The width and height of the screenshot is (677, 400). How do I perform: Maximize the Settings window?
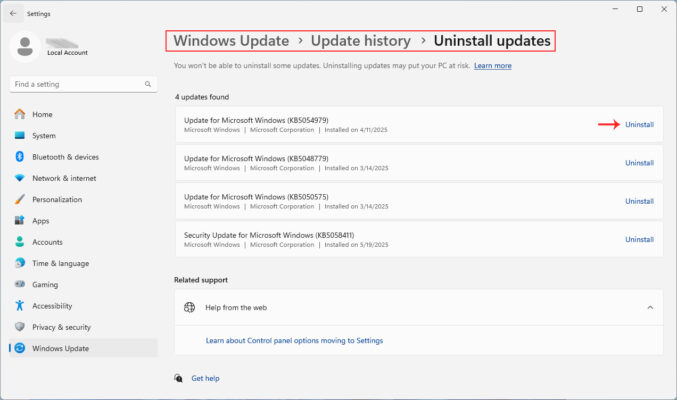click(x=639, y=9)
